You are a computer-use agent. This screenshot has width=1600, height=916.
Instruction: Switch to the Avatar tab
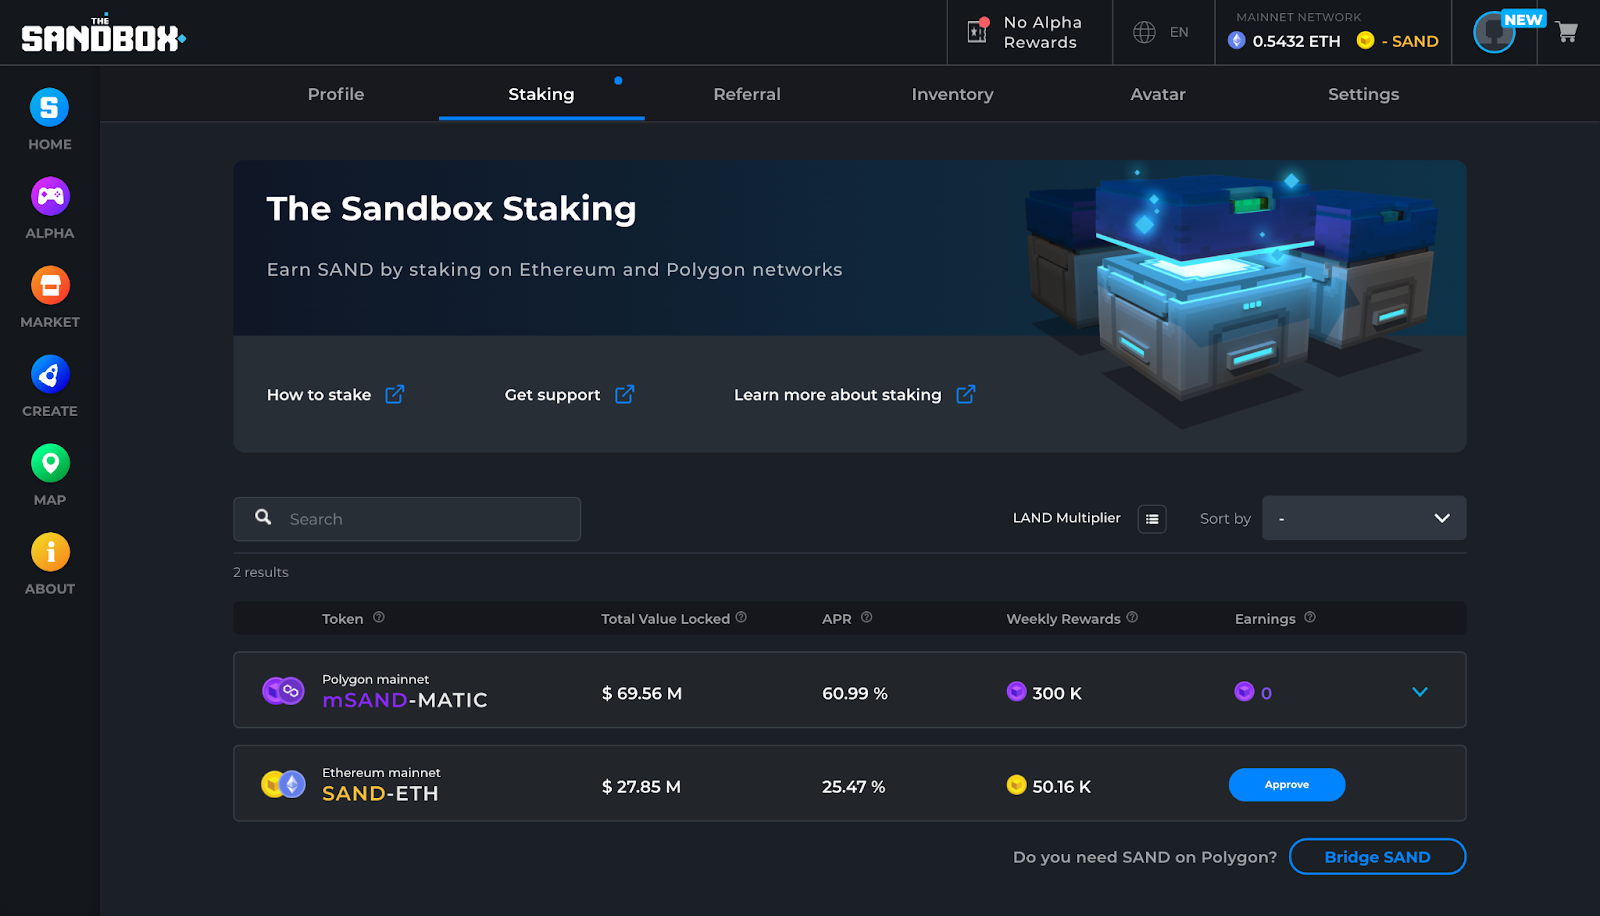(x=1158, y=94)
